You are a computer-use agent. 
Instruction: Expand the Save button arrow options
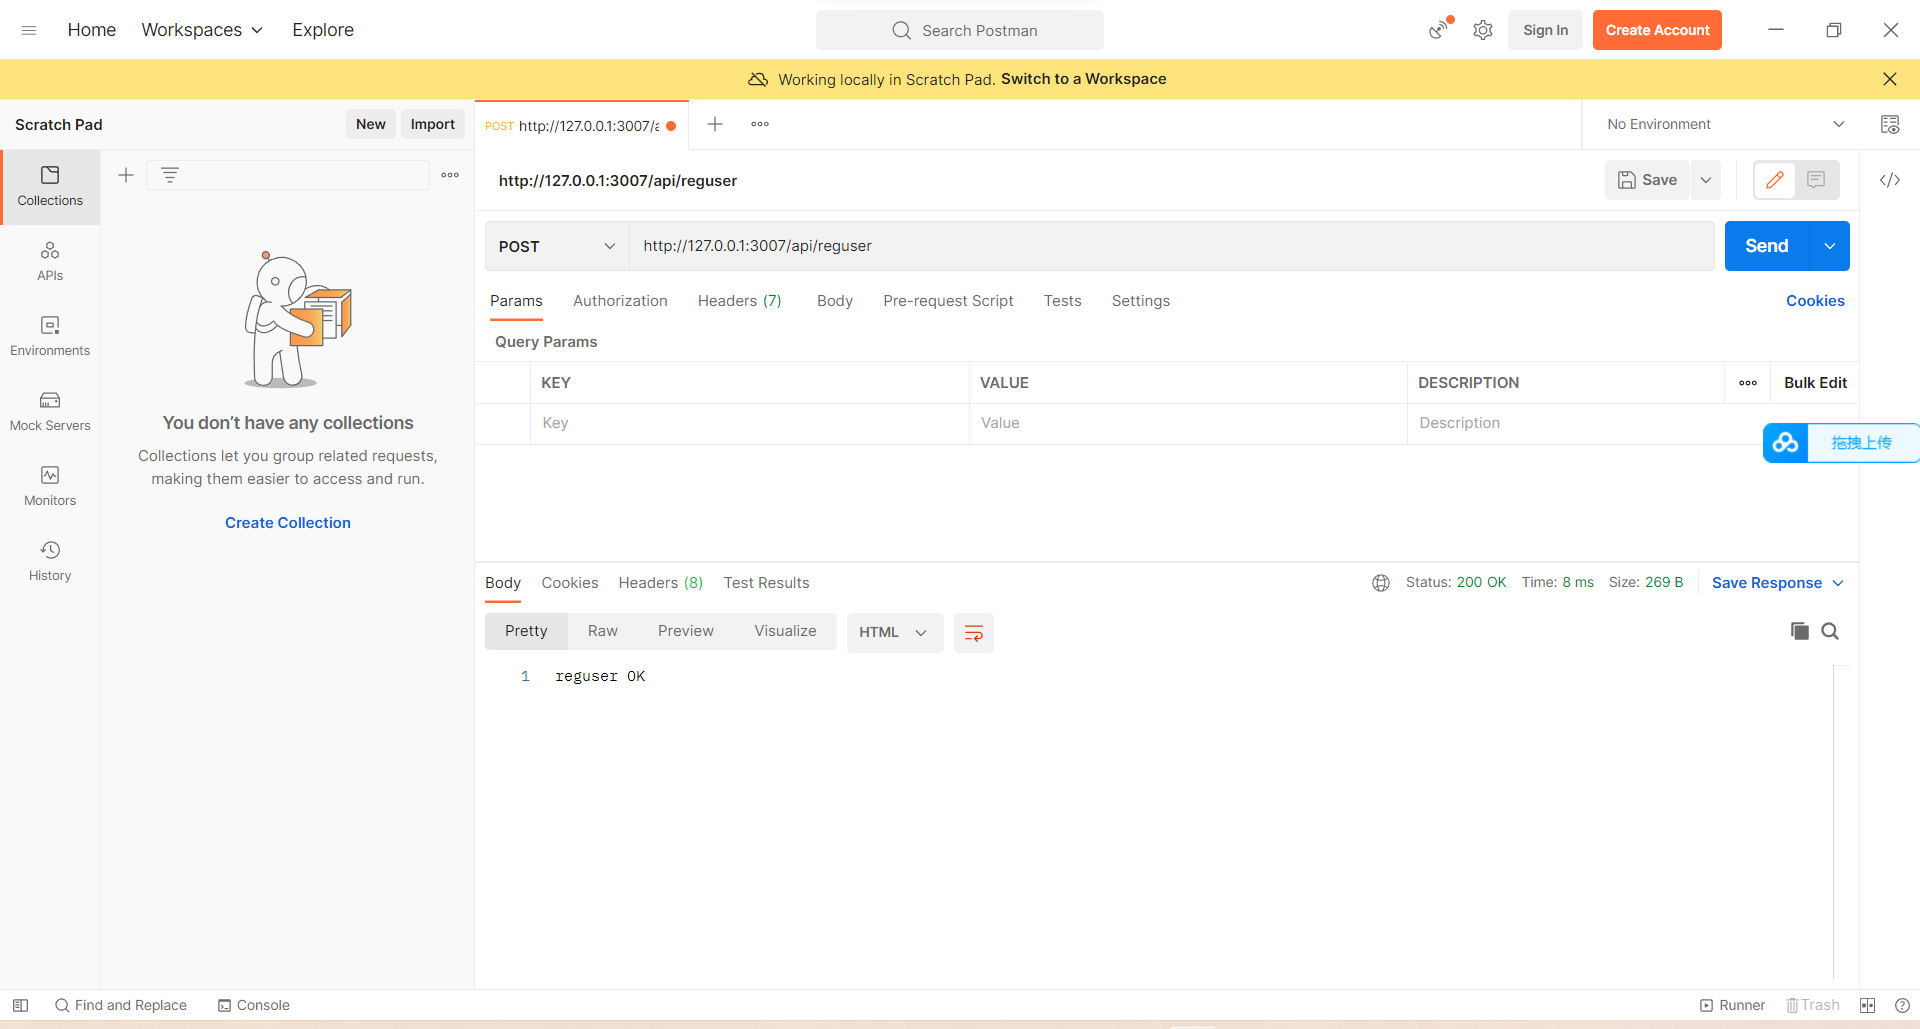point(1706,180)
